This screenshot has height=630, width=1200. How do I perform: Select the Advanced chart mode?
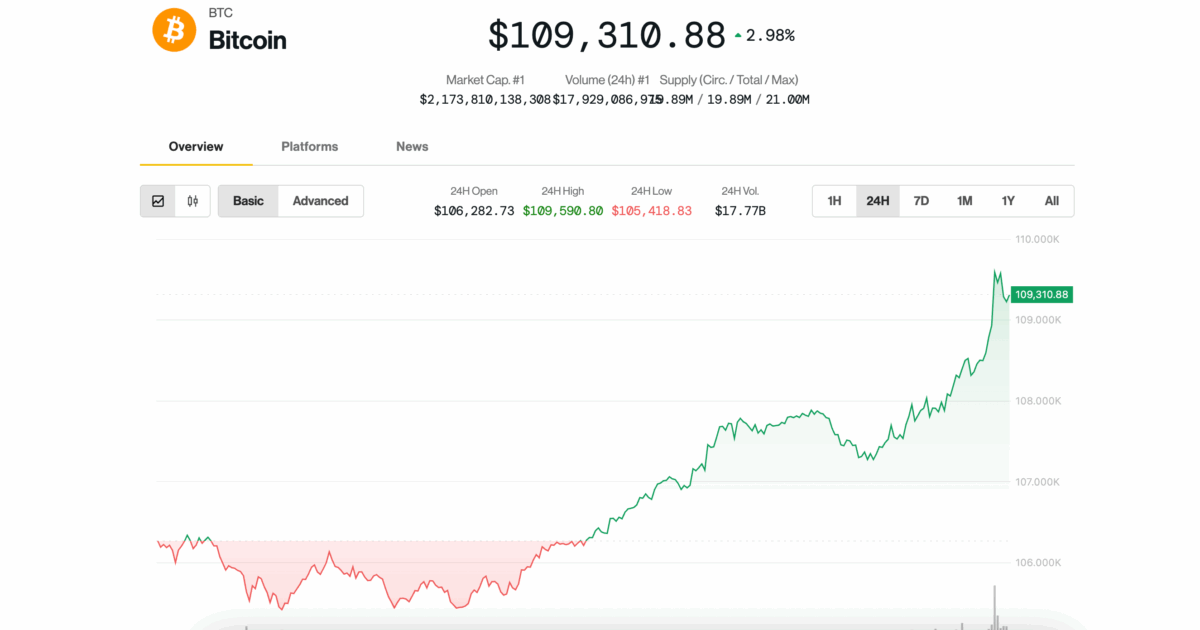321,201
